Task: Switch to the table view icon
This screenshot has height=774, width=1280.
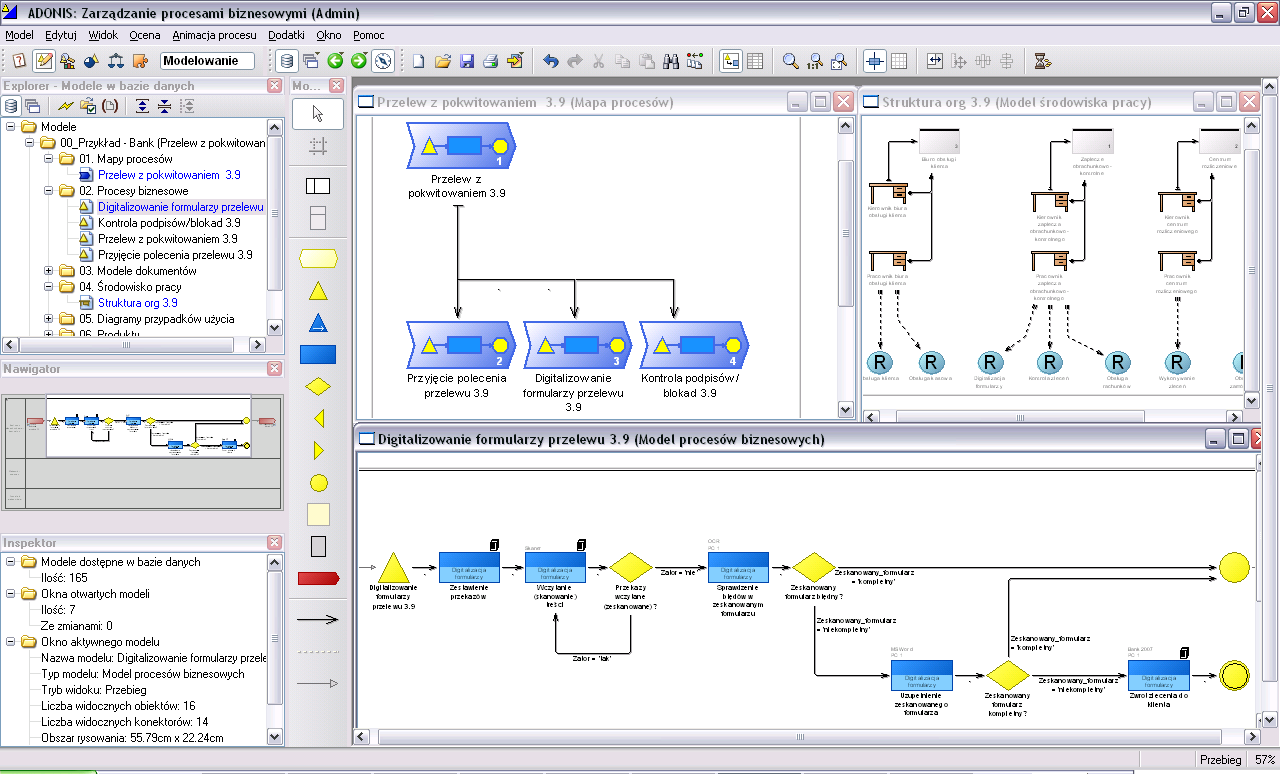Action: coord(755,61)
